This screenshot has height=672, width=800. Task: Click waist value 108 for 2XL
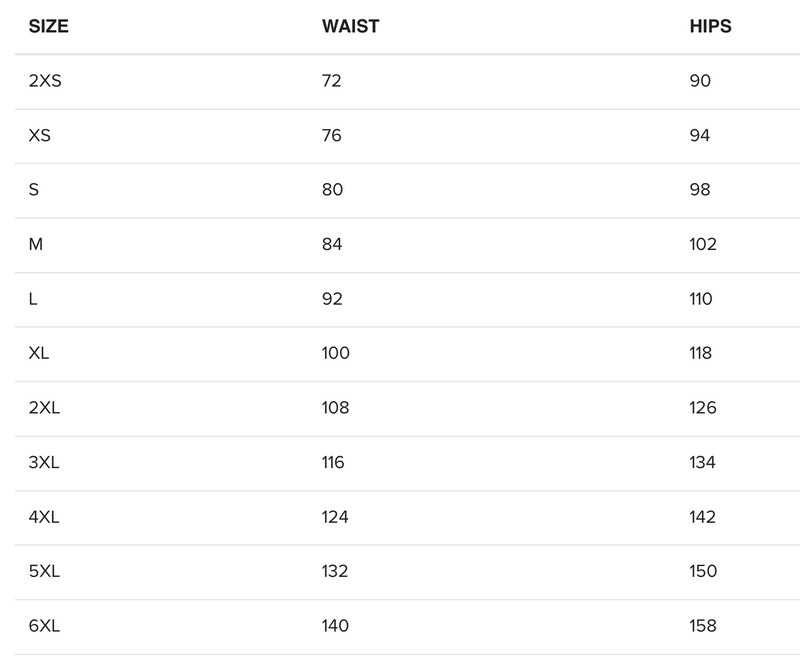click(335, 408)
